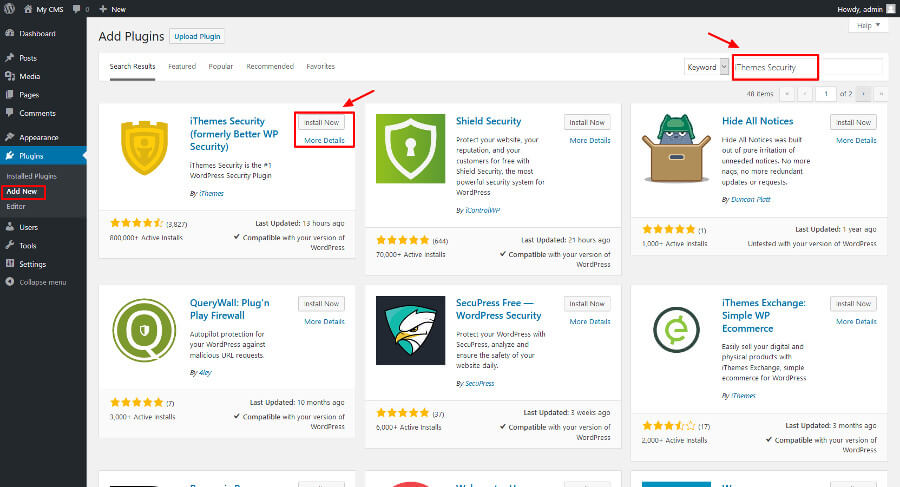
Task: Click the iThemes Exchange plugin logo
Action: [676, 330]
